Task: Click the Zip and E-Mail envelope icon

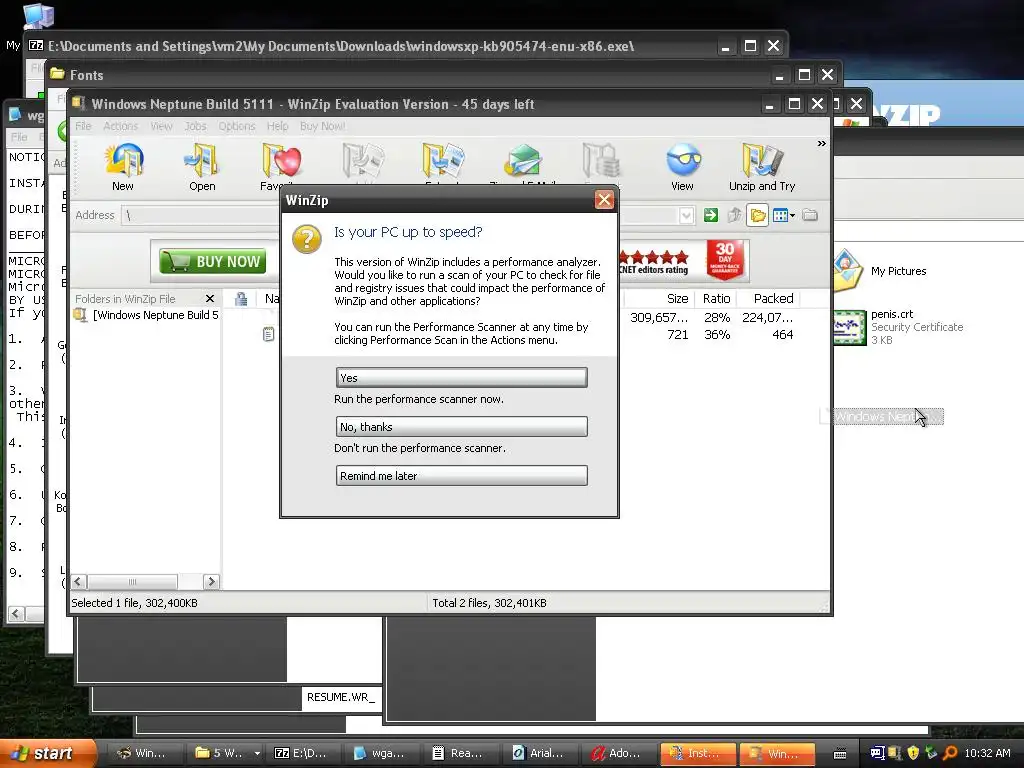Action: point(522,161)
